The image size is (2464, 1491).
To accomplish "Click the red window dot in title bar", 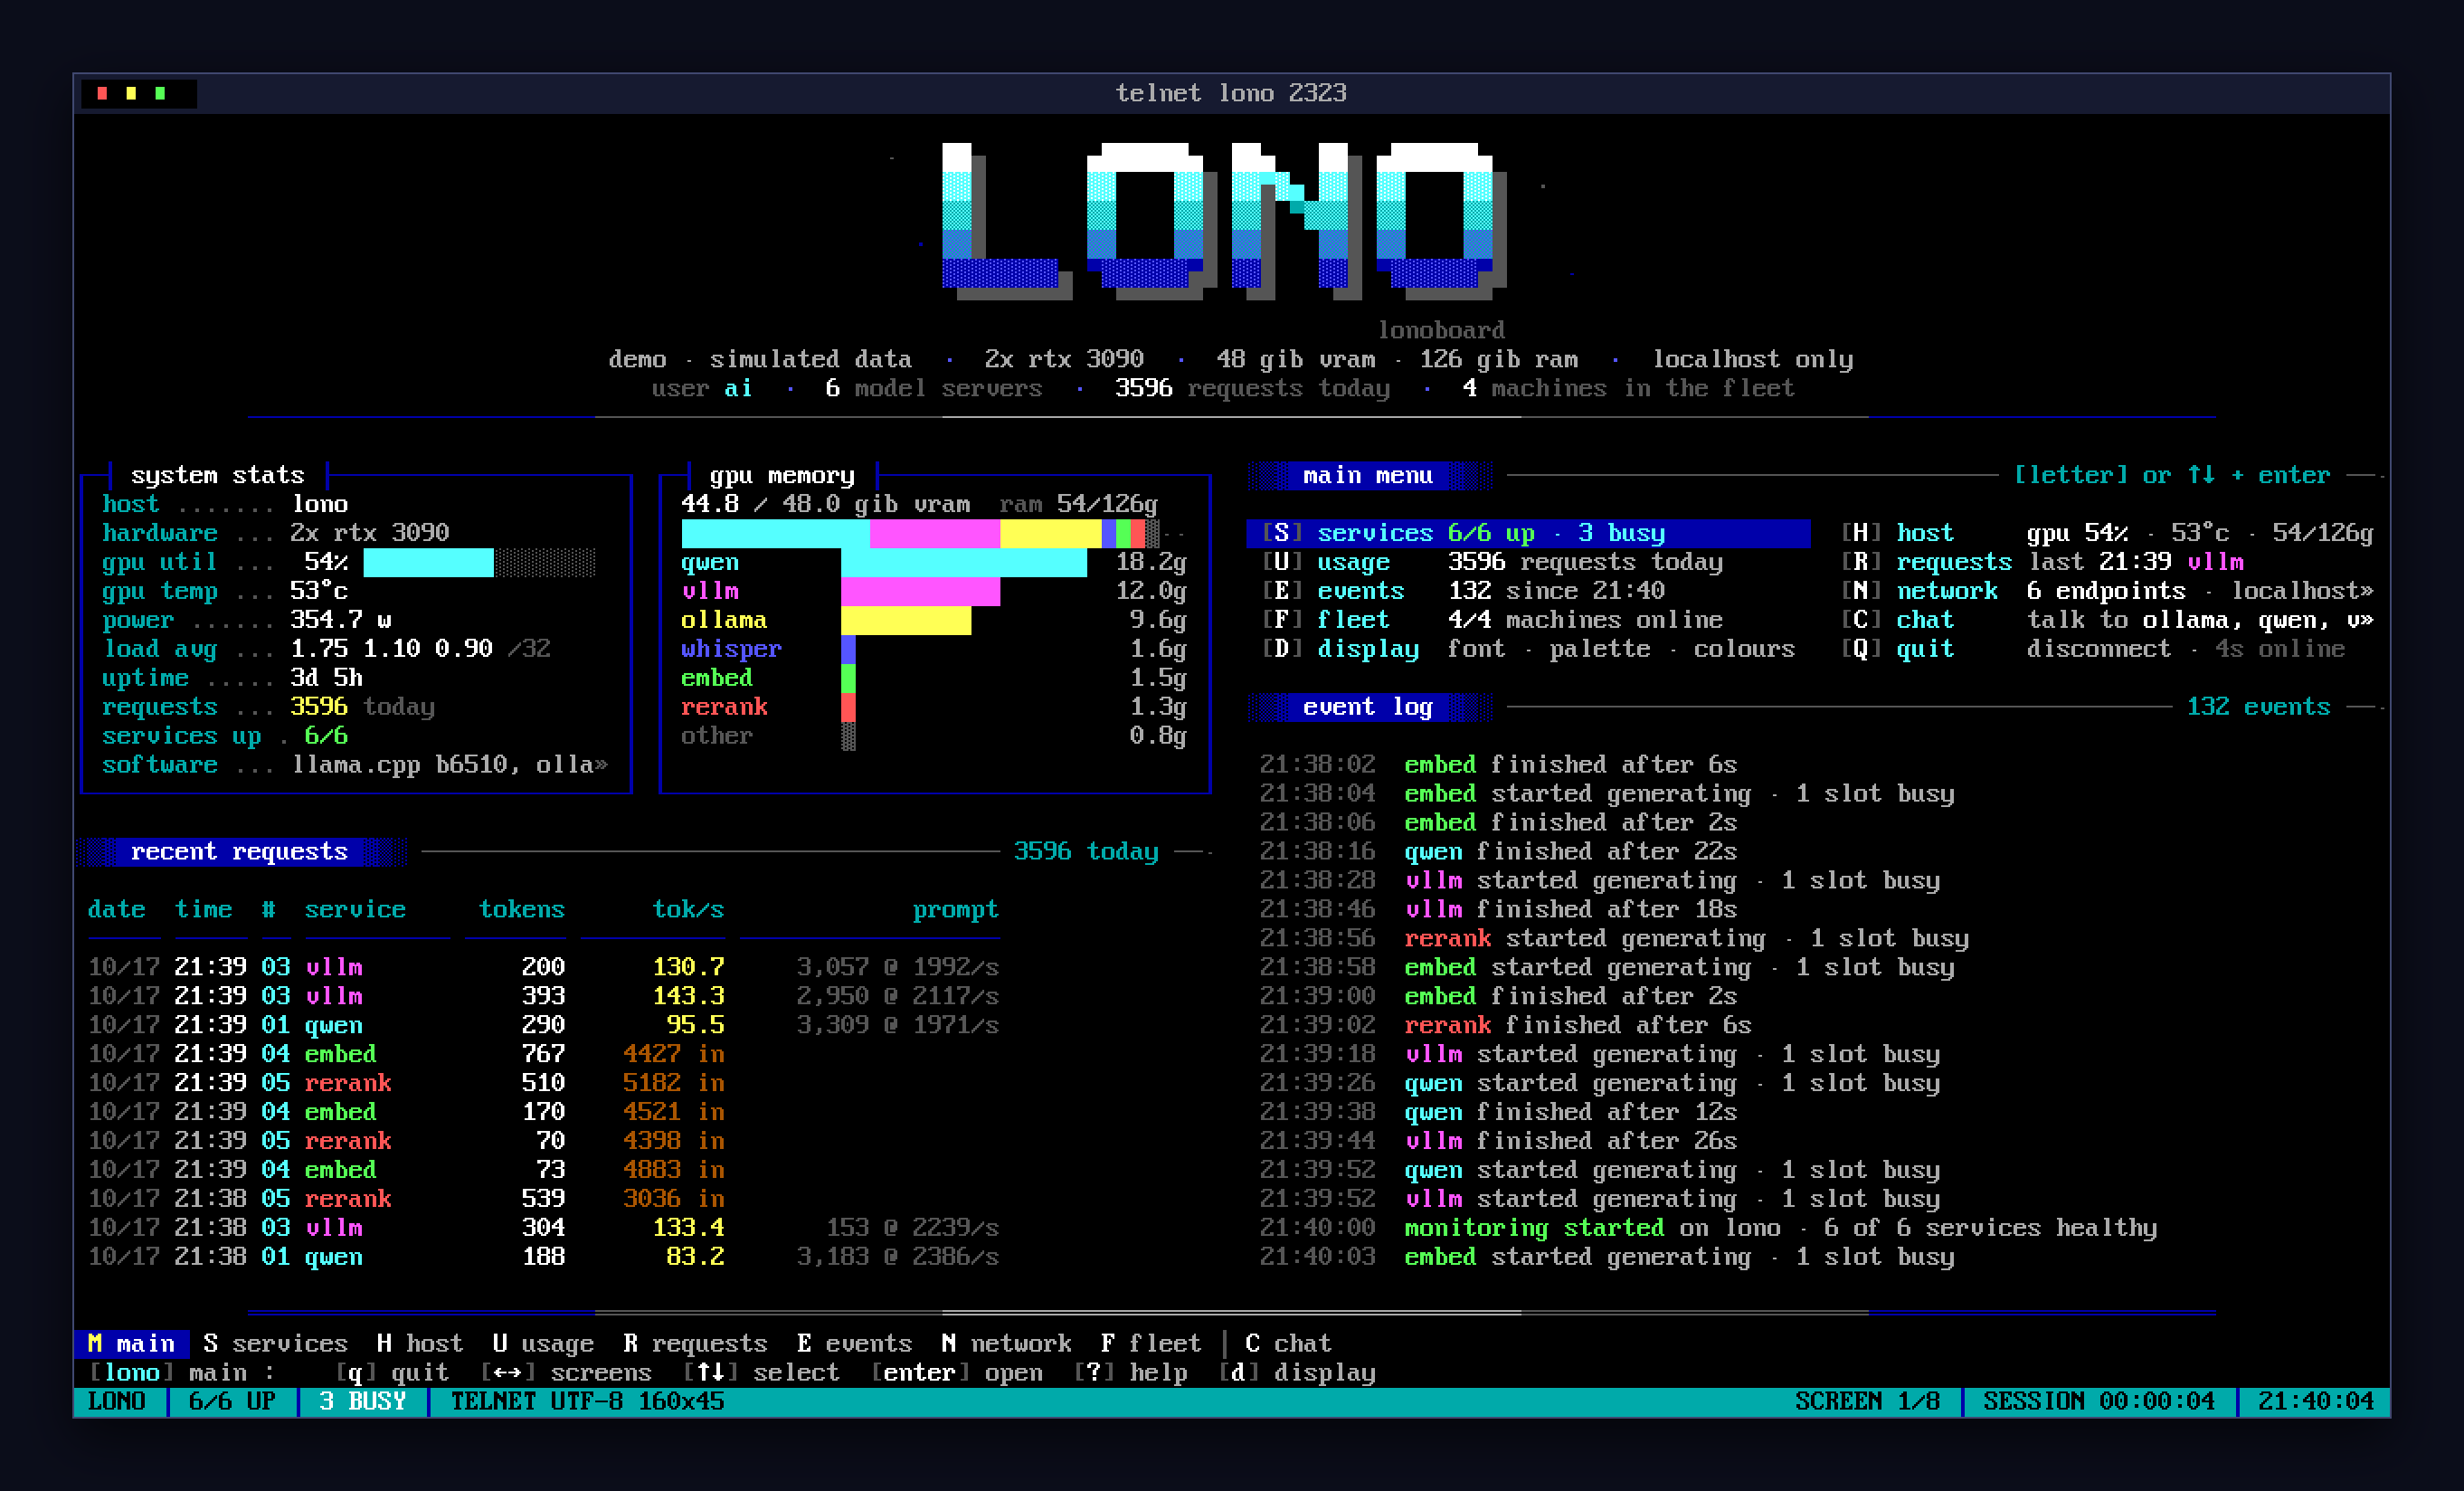I will tap(102, 93).
